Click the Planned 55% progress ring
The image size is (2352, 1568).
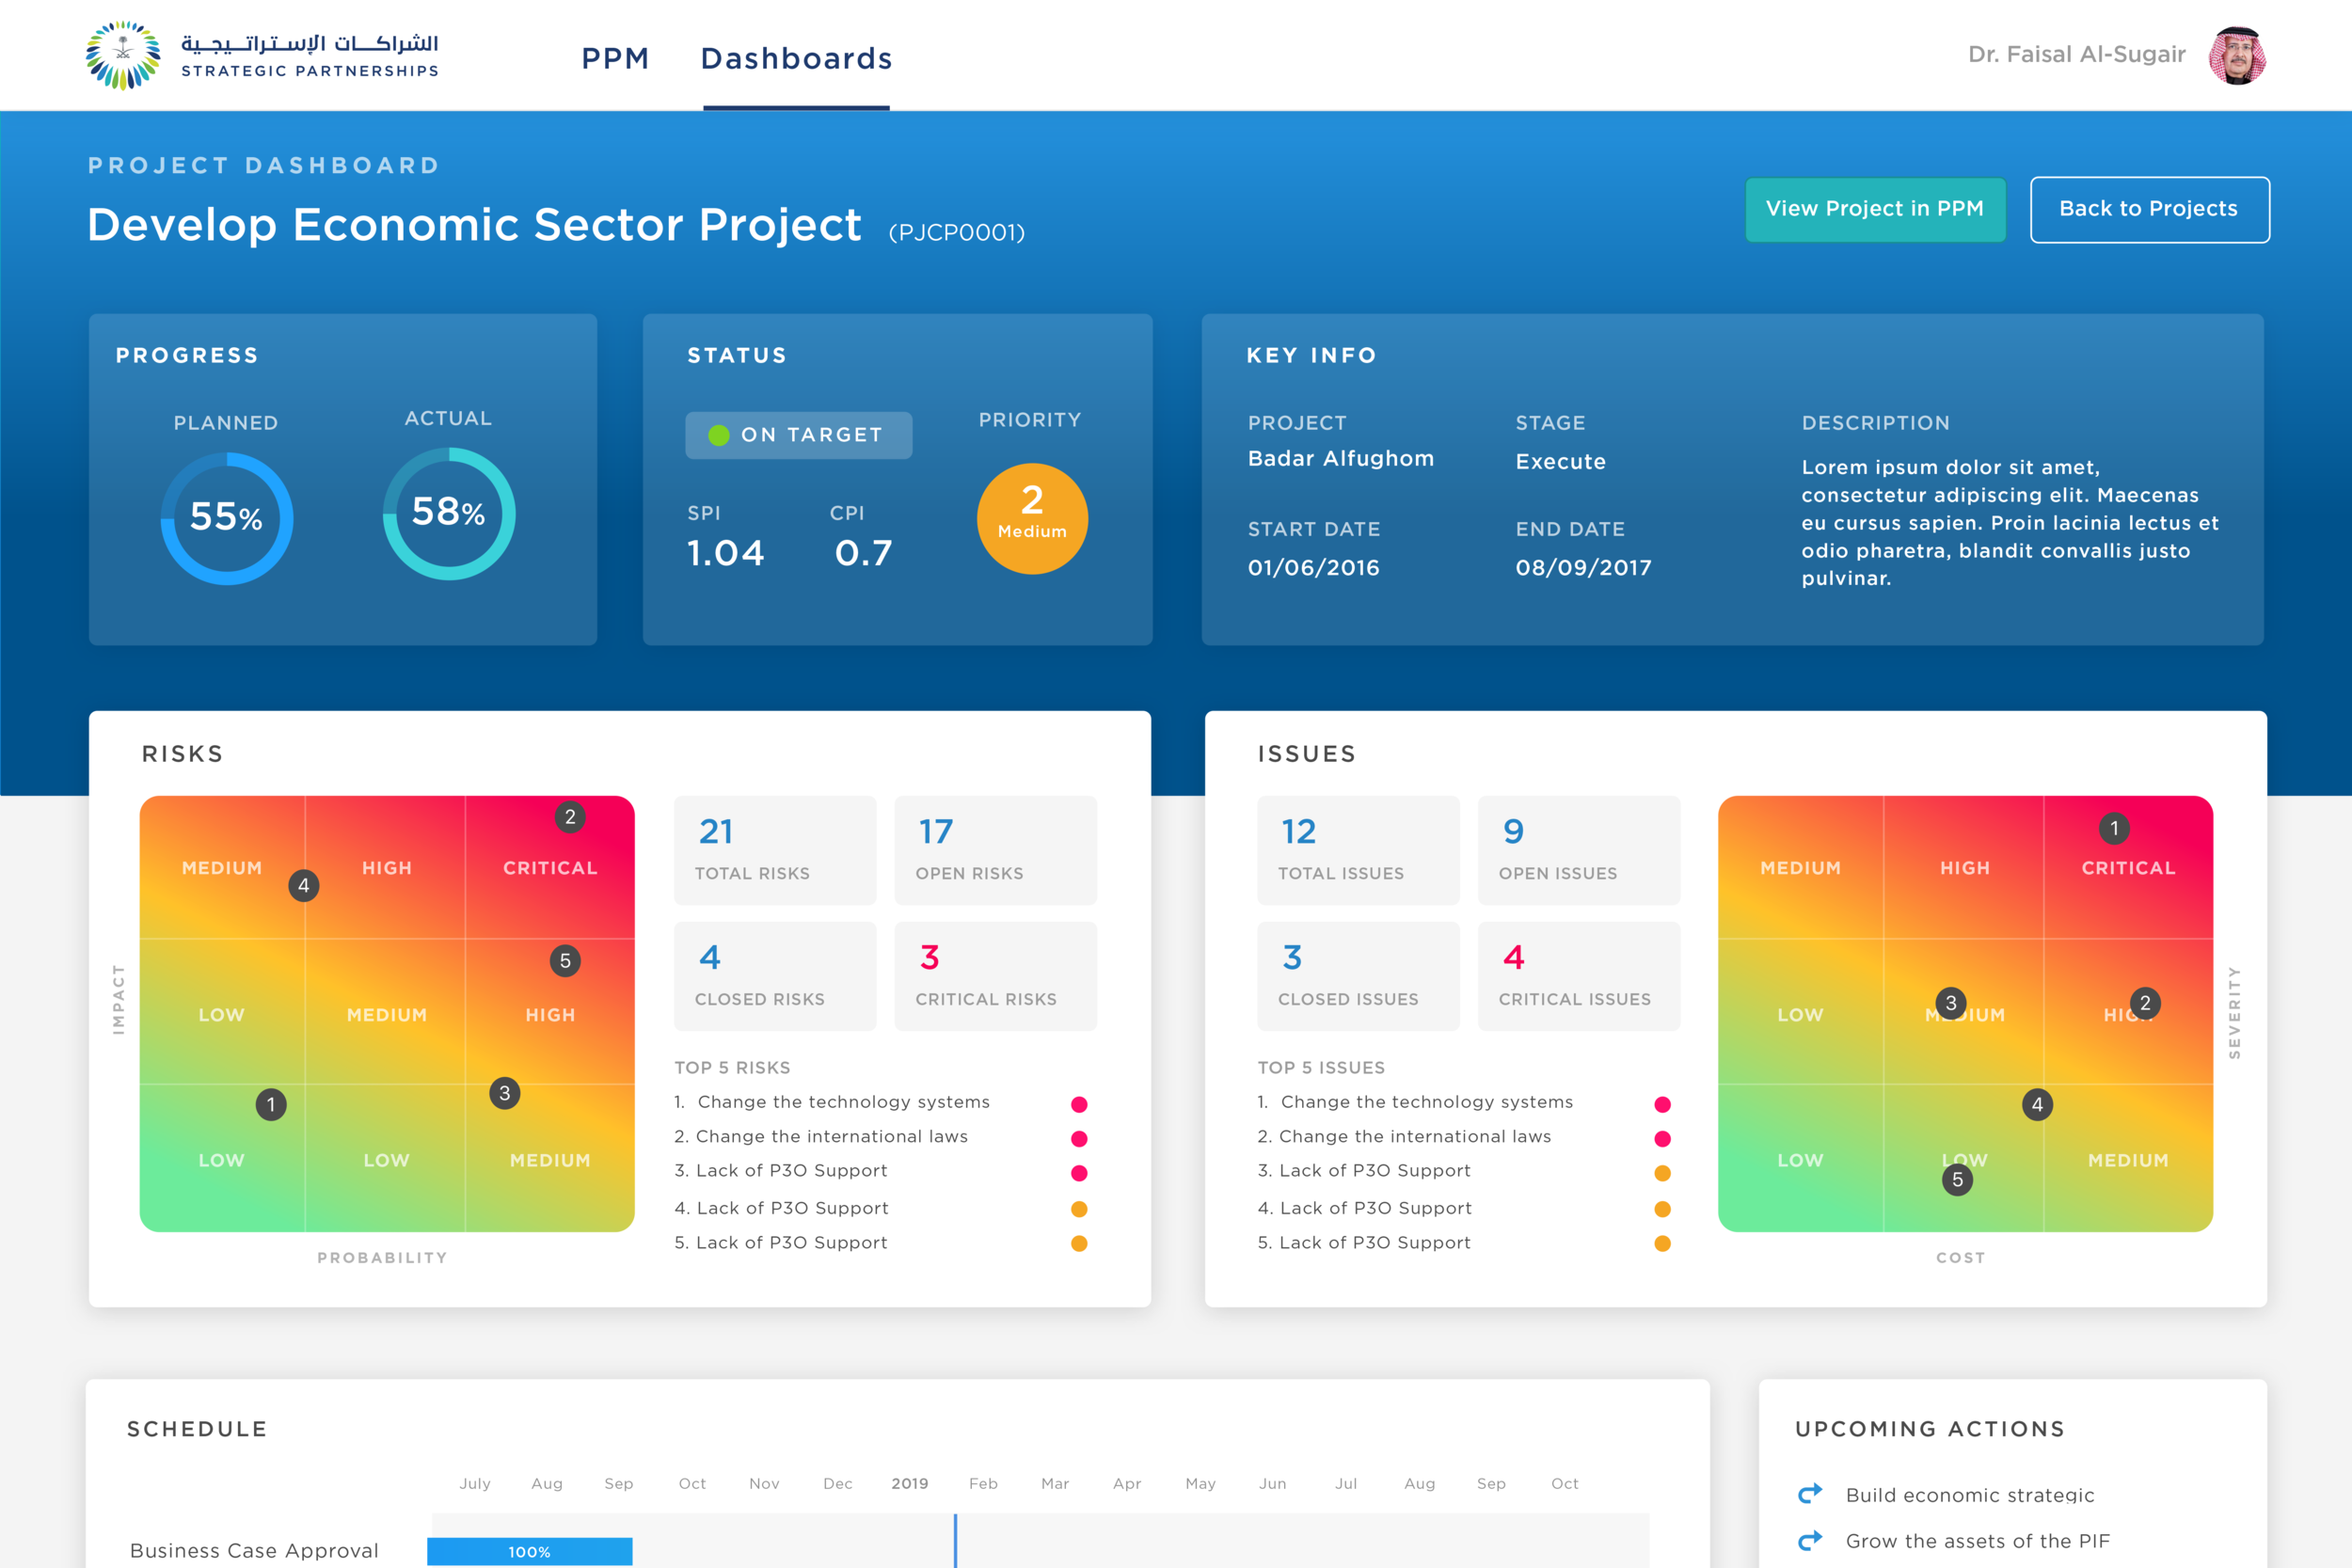coord(226,518)
